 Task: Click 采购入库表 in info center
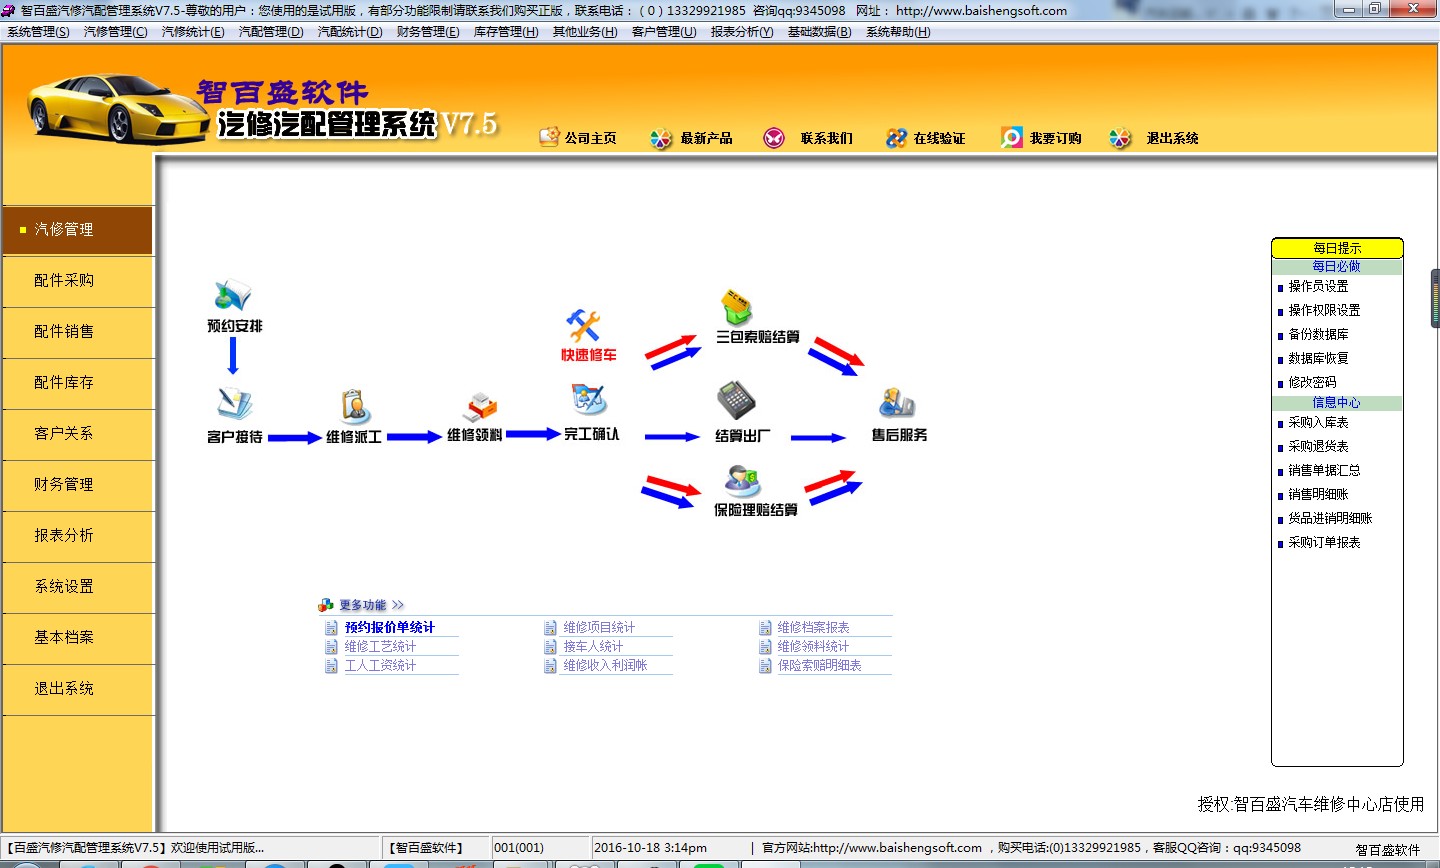[1318, 423]
